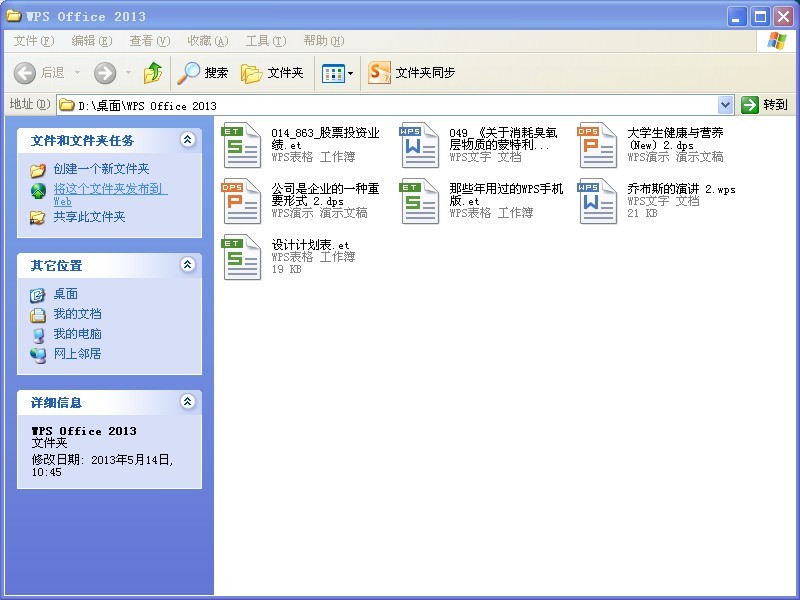Select 那些年用过的WPS手机版.et file icon
The height and width of the screenshot is (600, 800).
pos(420,201)
